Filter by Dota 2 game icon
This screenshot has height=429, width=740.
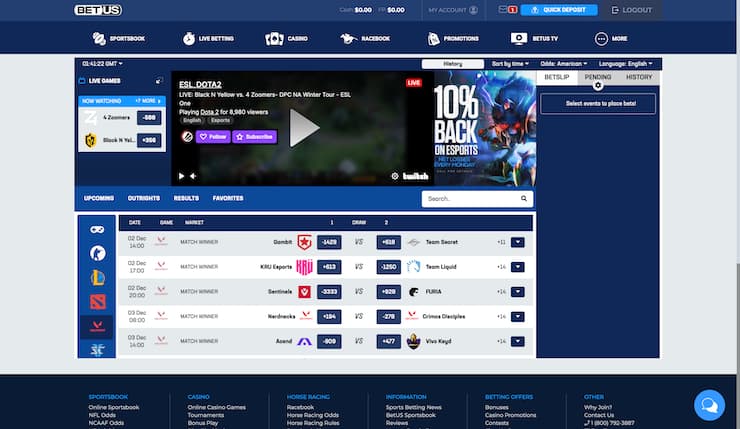click(x=97, y=302)
